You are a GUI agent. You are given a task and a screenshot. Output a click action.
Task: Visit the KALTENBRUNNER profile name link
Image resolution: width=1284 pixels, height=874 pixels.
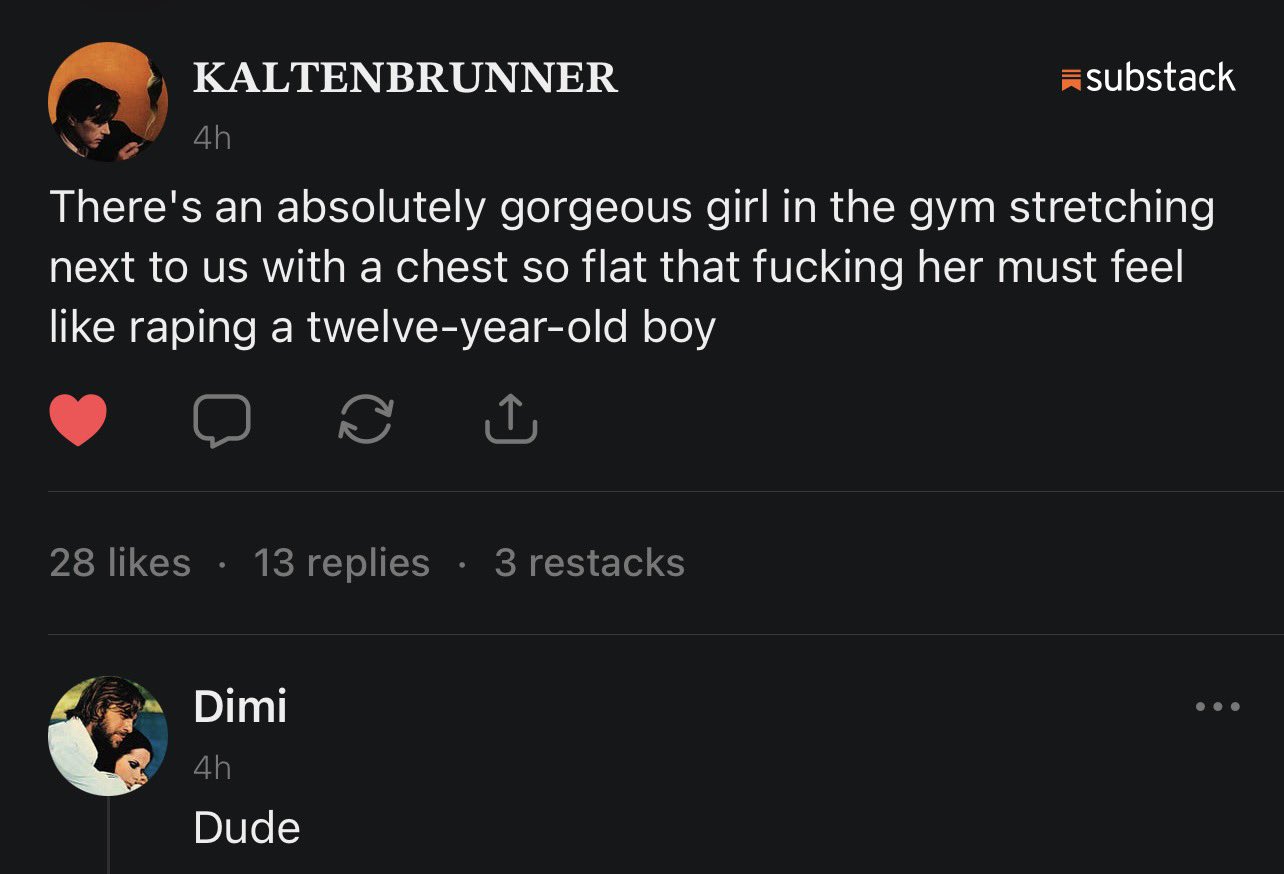[405, 78]
